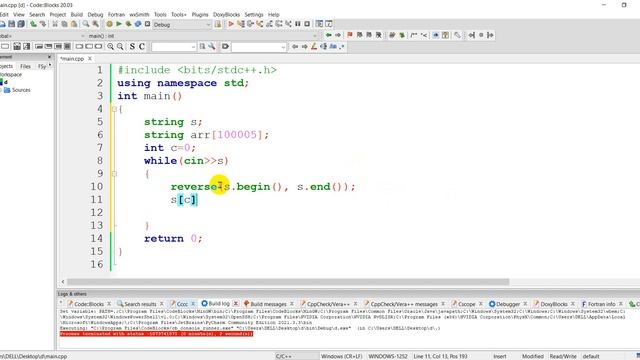Click the red Toggle bookmark flag icon
This screenshot has height=360, width=640.
[x=350, y=35]
